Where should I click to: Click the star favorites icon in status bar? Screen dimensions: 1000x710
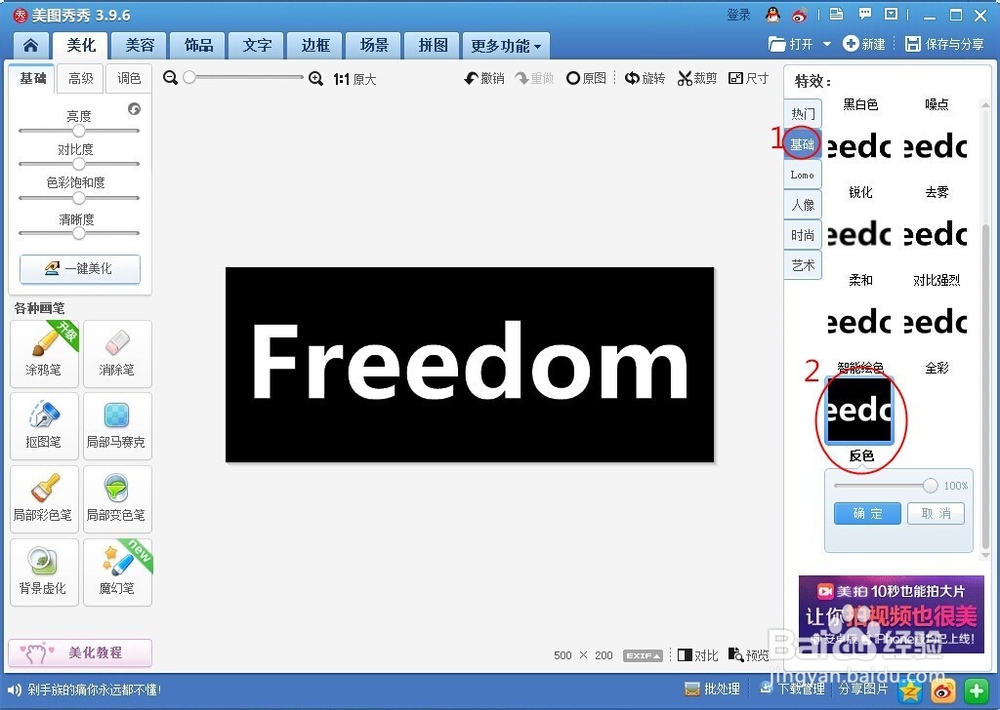coord(910,690)
